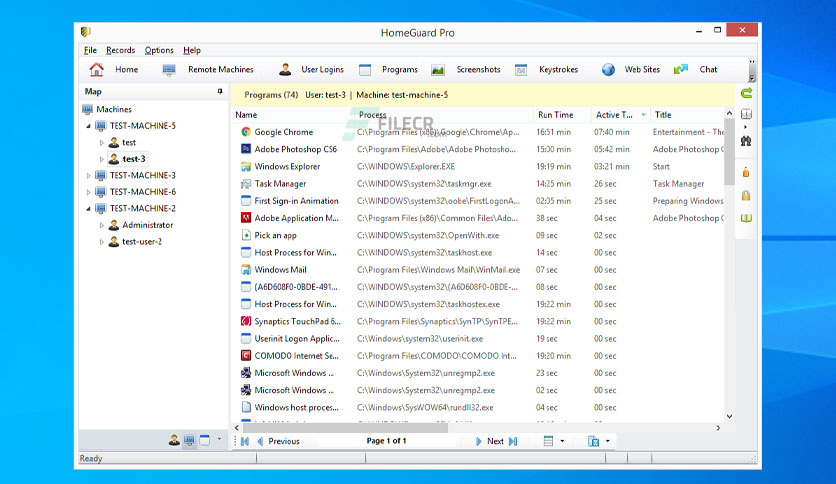Sort by the Title column header

click(x=687, y=115)
